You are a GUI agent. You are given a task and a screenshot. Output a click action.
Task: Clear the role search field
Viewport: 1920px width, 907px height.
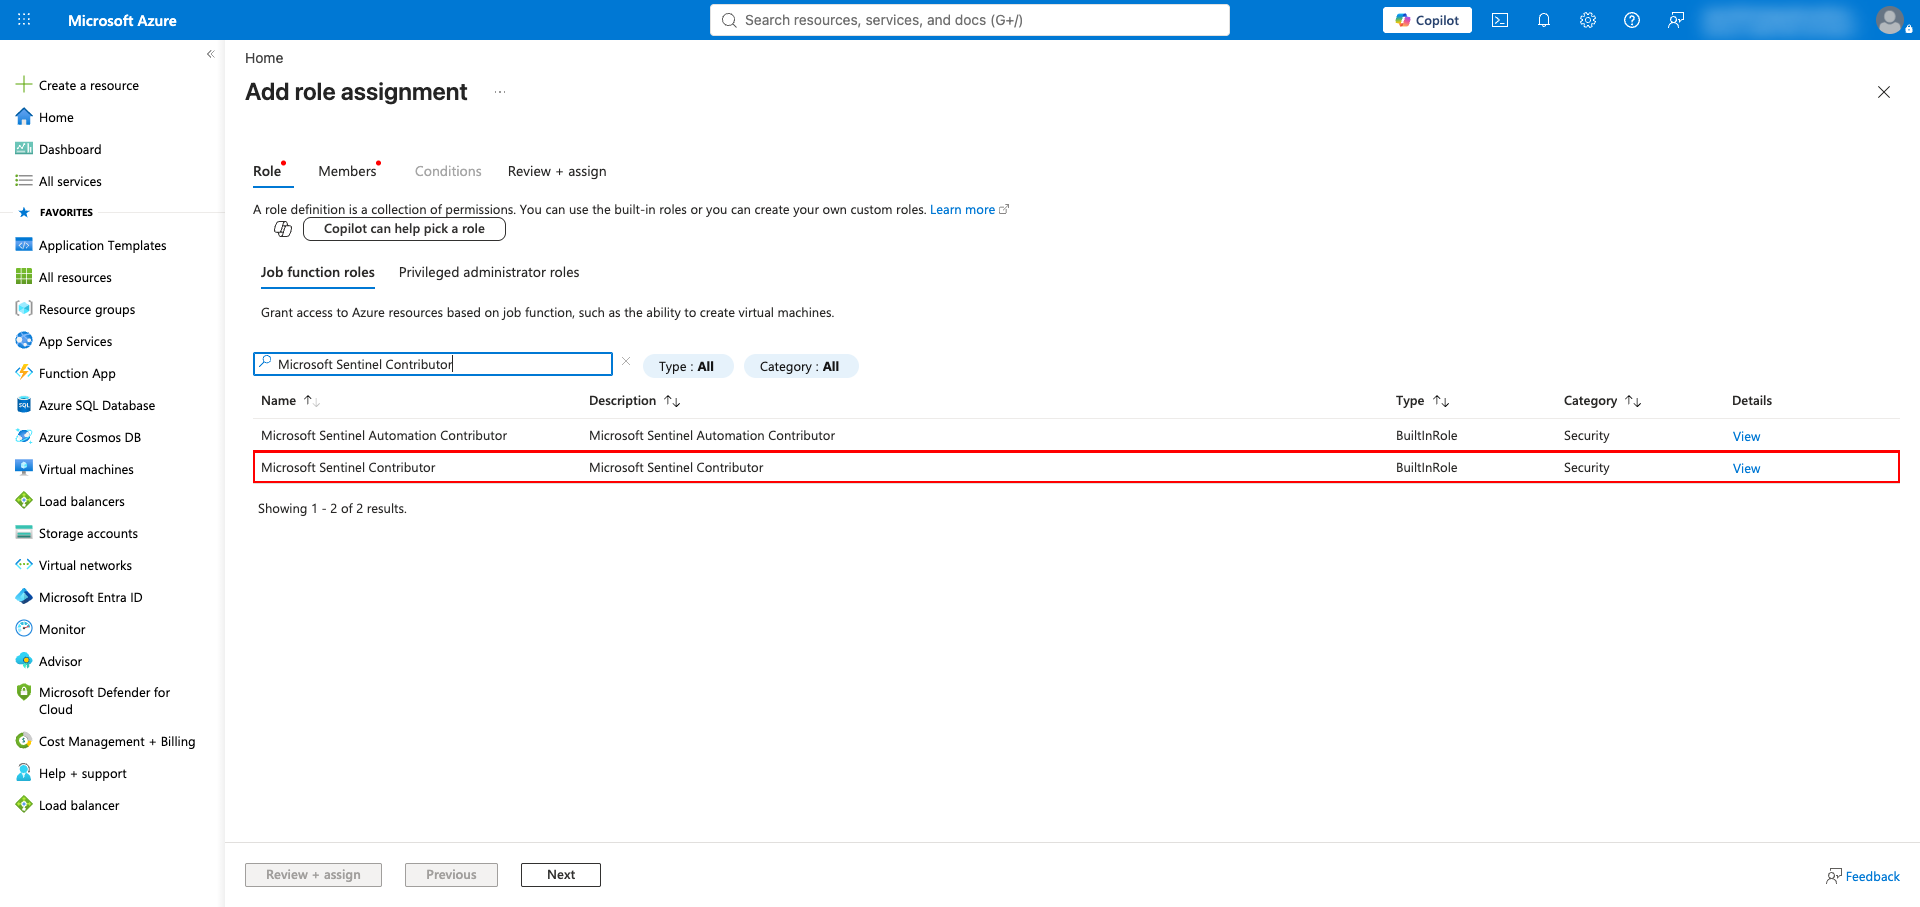click(x=626, y=362)
